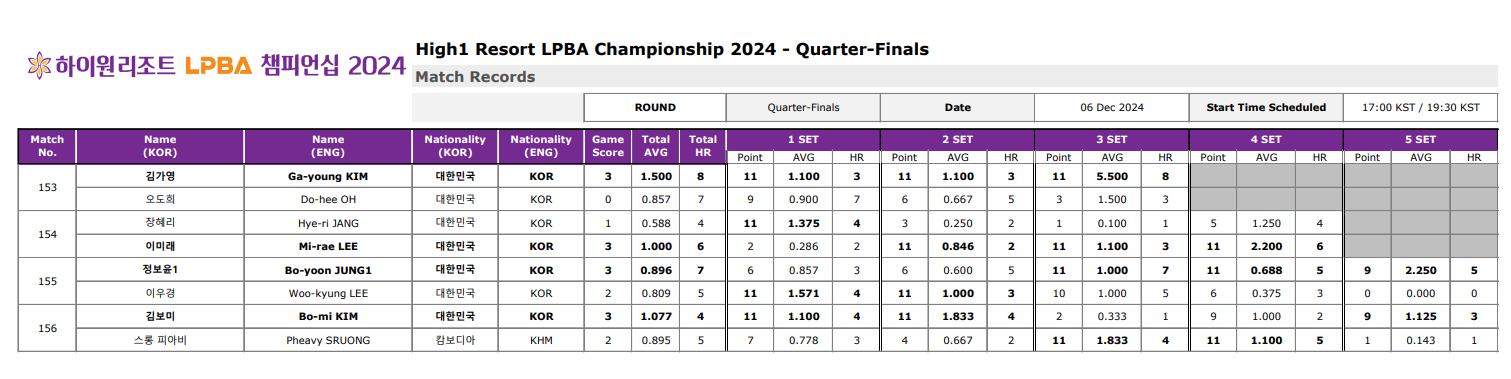Click the 5.500 average in 3 SET

(x=1112, y=176)
